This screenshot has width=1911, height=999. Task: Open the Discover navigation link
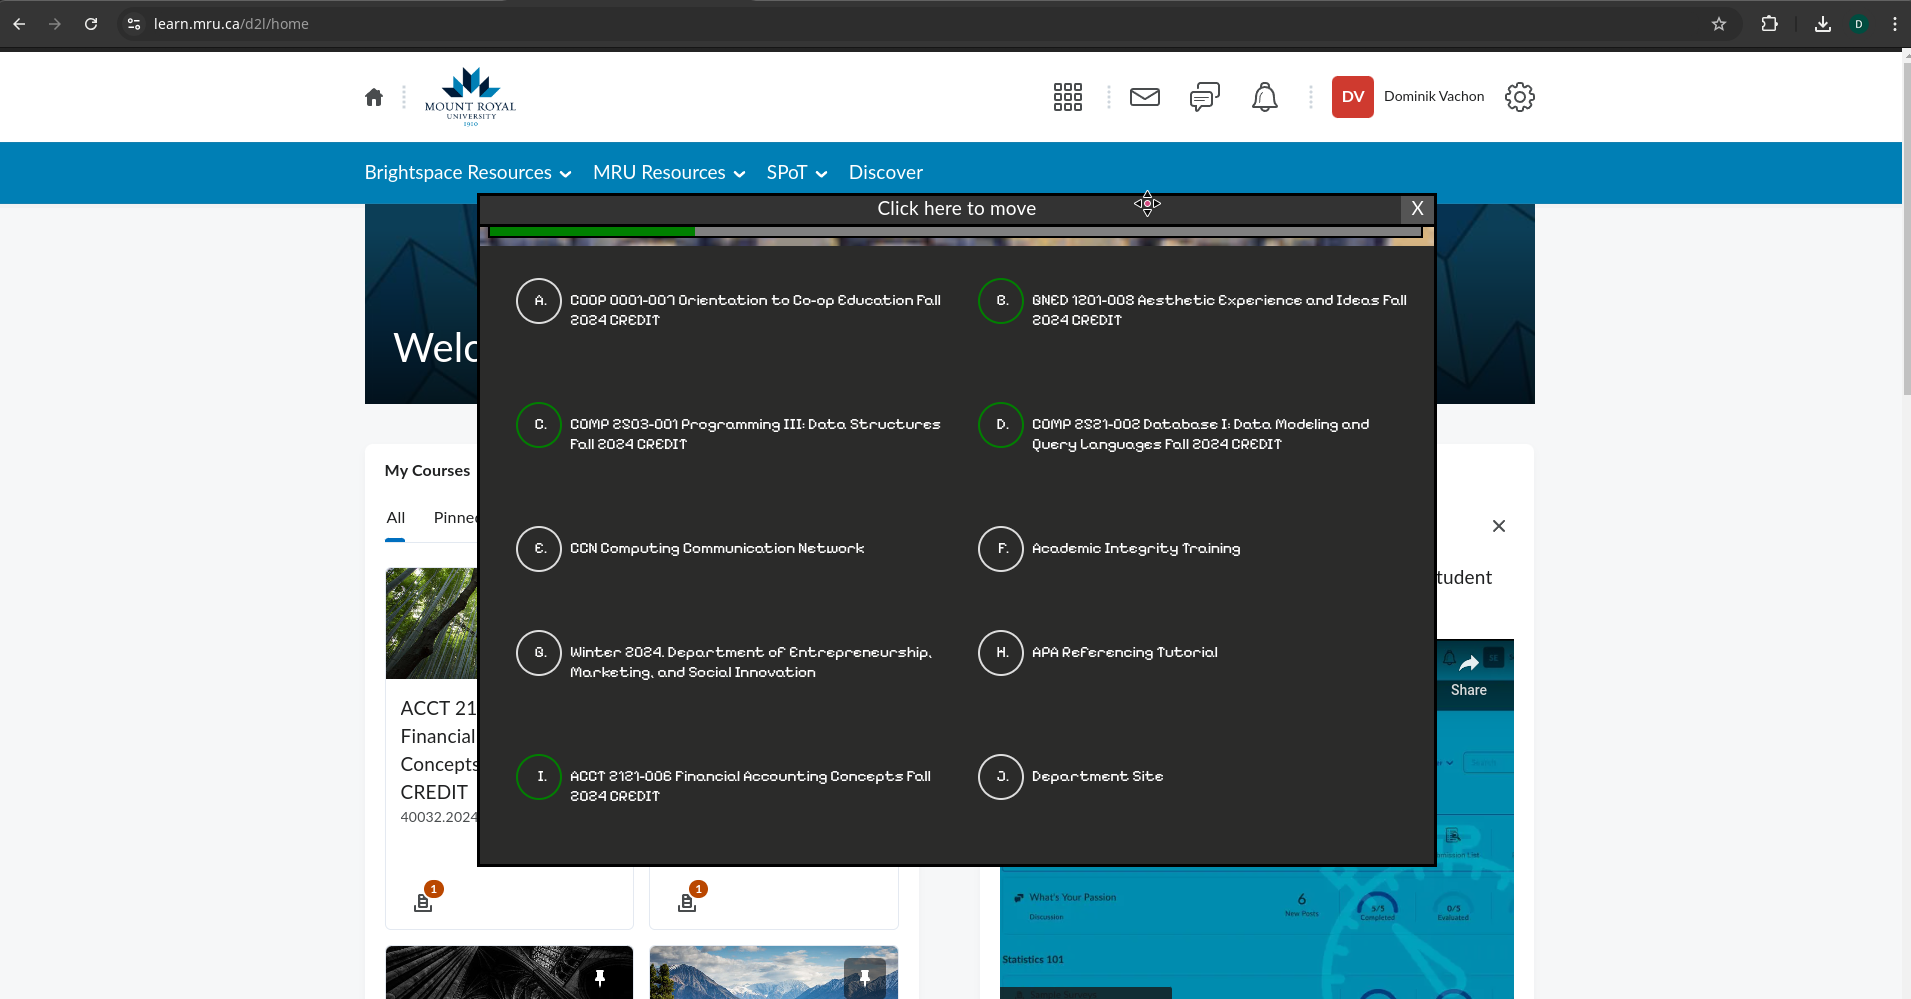(886, 173)
